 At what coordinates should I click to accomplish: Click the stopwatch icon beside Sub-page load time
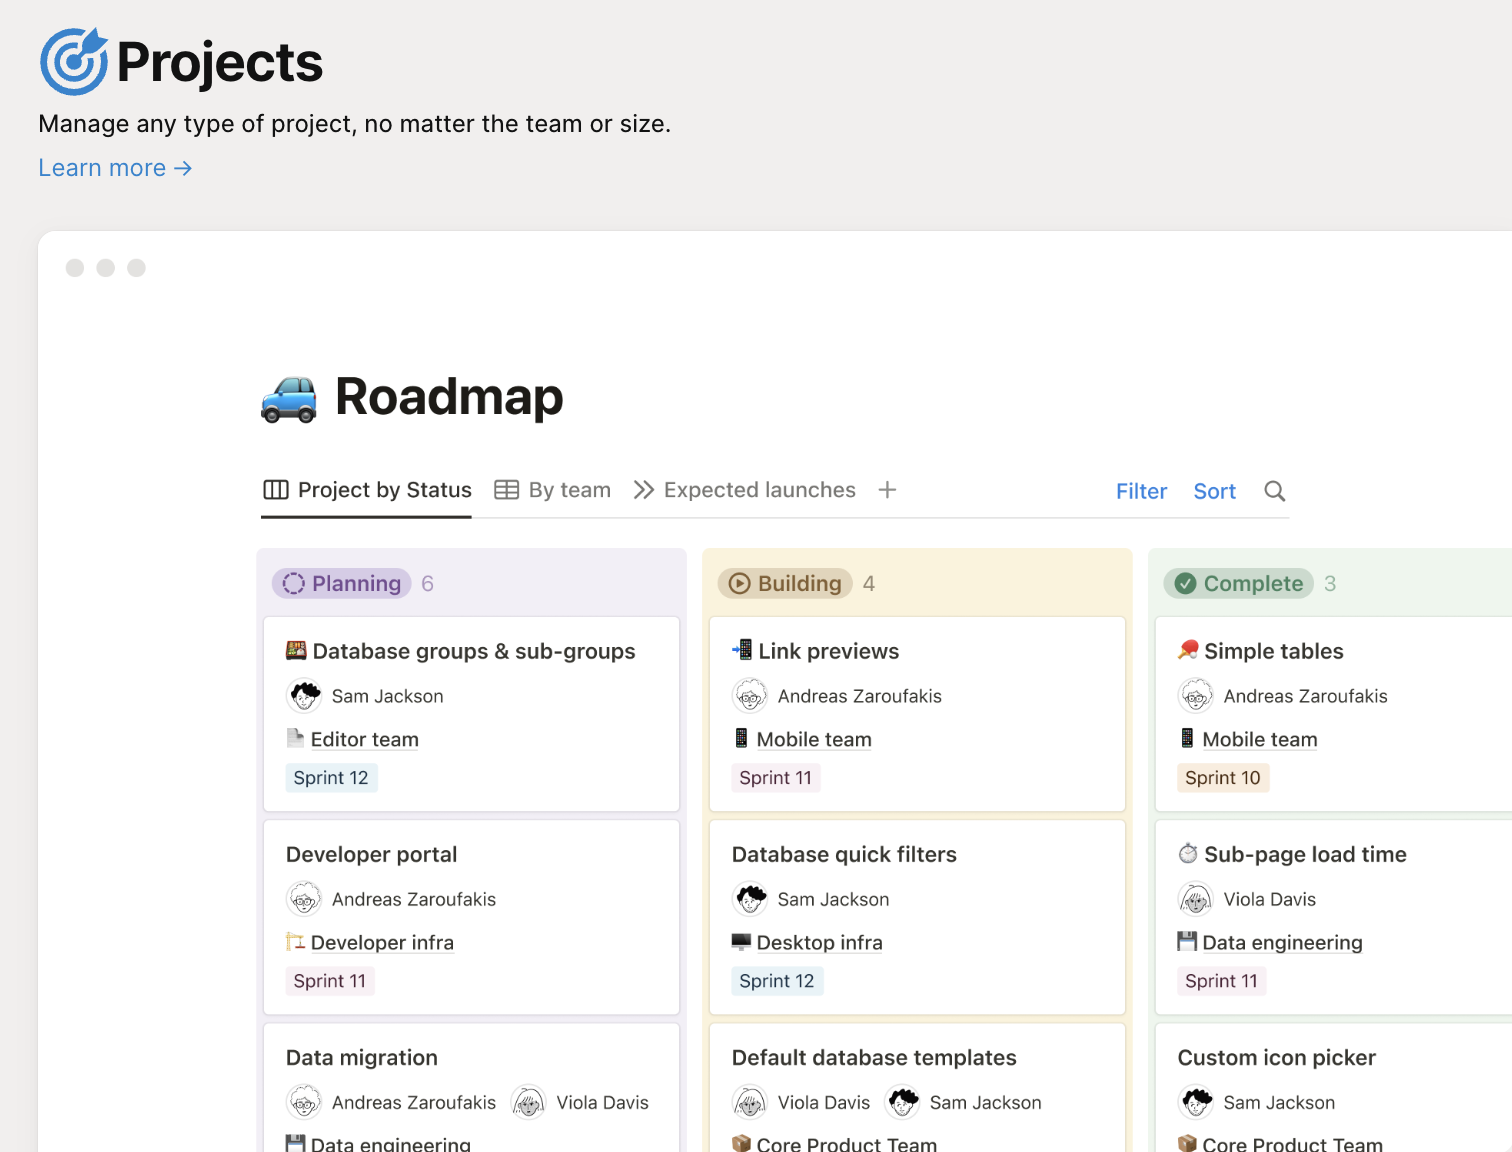(1188, 854)
